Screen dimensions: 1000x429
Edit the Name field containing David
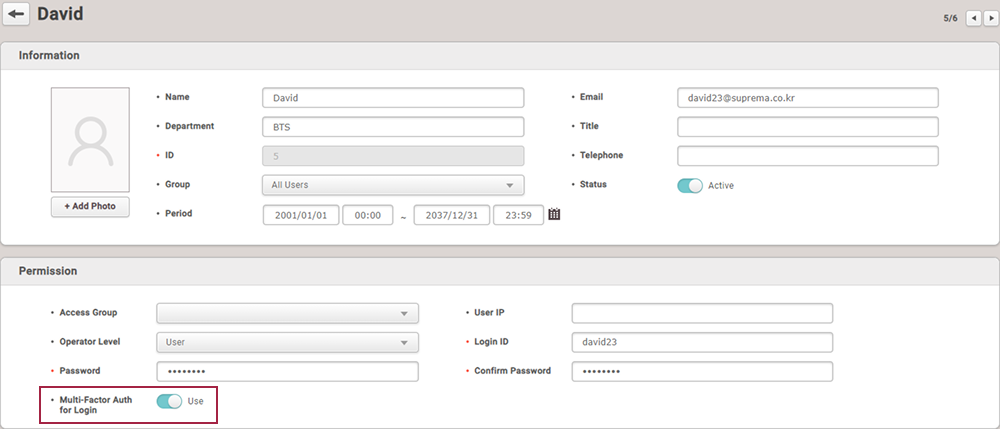tap(393, 98)
